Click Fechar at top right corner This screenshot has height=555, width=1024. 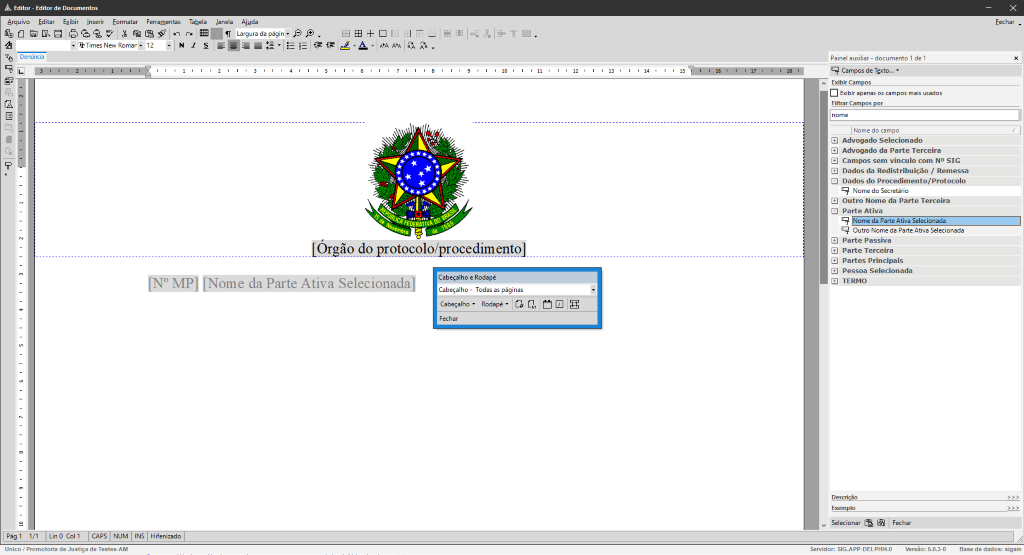tap(1004, 22)
